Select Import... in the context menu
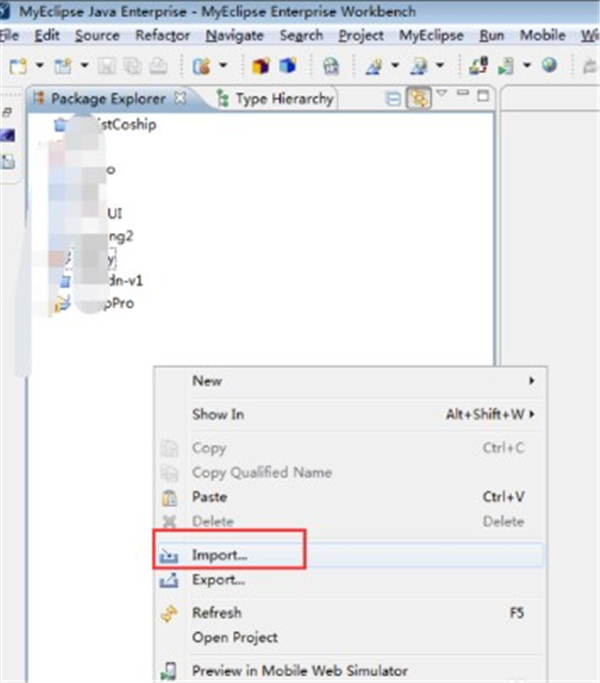This screenshot has width=600, height=683. tap(220, 555)
